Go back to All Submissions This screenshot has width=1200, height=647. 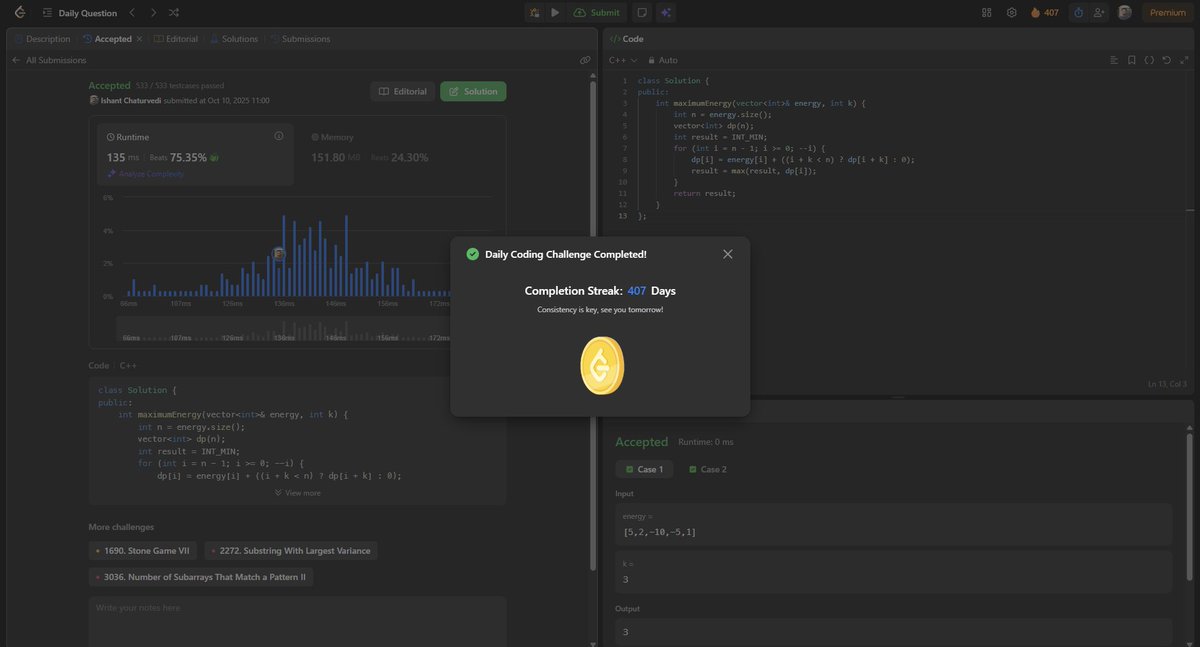(x=49, y=60)
